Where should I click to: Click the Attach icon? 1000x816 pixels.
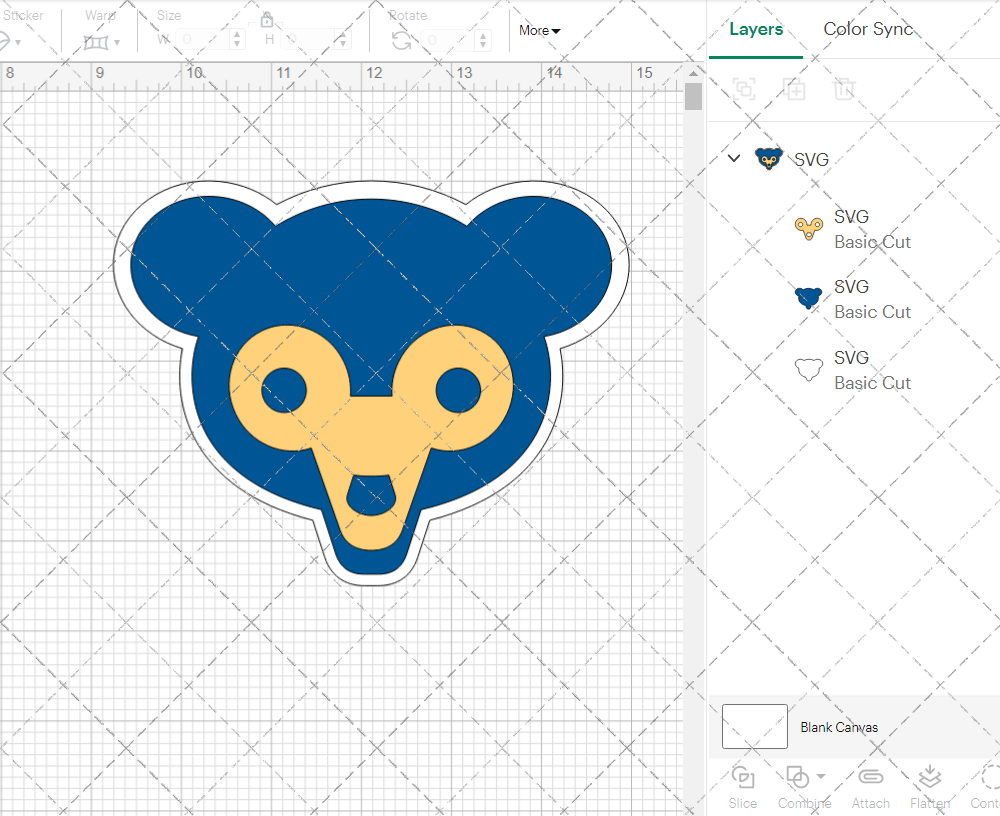(x=870, y=778)
